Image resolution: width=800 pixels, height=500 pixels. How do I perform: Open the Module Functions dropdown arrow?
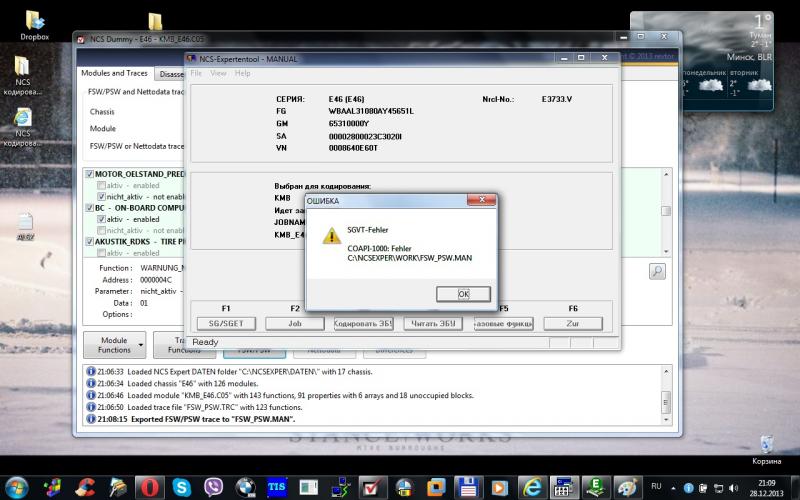click(141, 345)
